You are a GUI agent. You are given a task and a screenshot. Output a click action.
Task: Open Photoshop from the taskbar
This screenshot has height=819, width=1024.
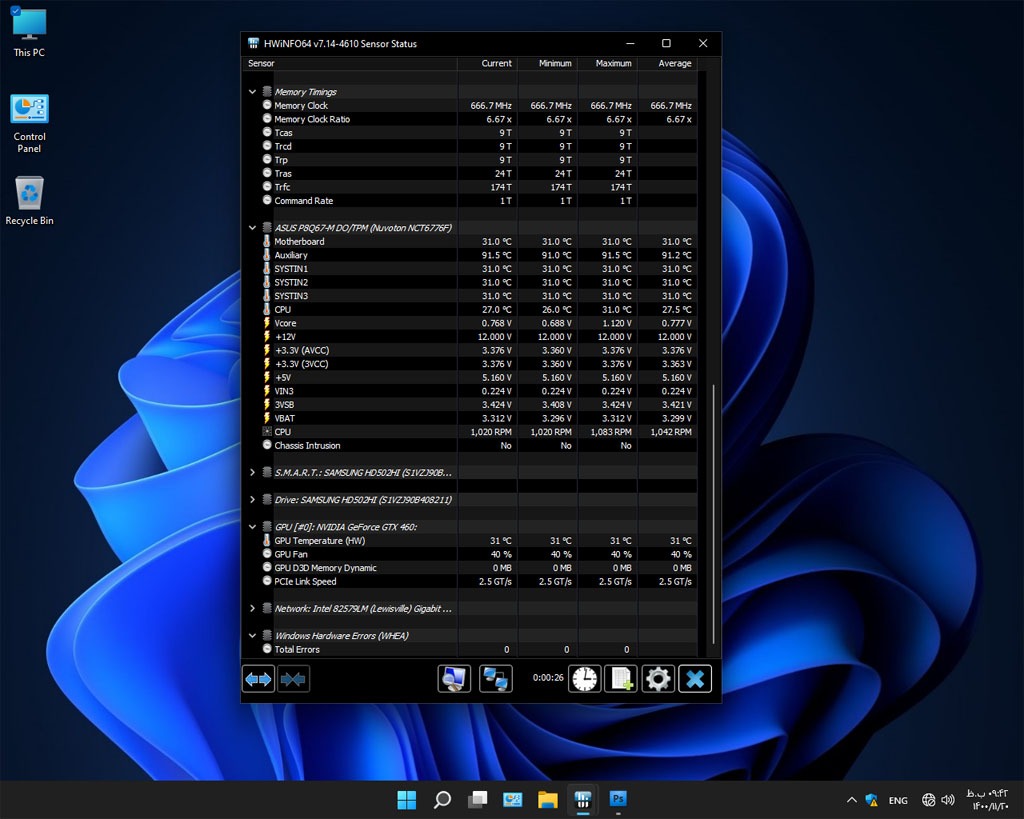click(x=618, y=799)
